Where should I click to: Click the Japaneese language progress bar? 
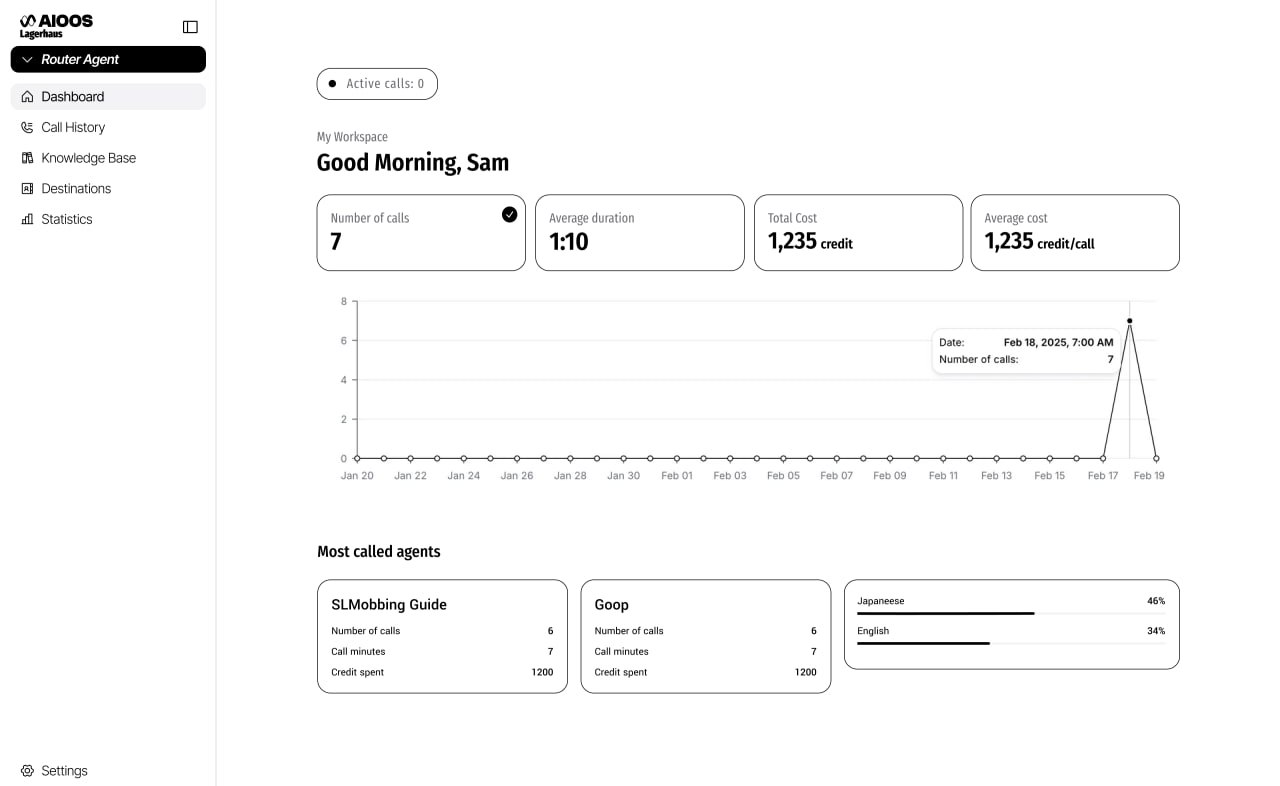coord(945,613)
